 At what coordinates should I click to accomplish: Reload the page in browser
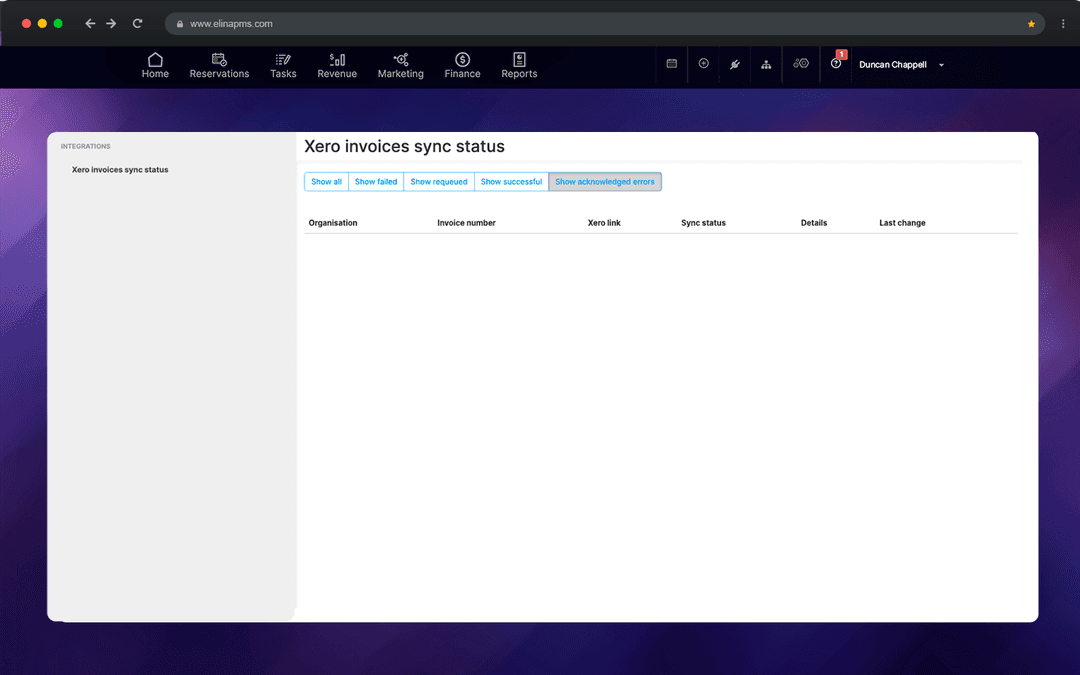(x=138, y=23)
